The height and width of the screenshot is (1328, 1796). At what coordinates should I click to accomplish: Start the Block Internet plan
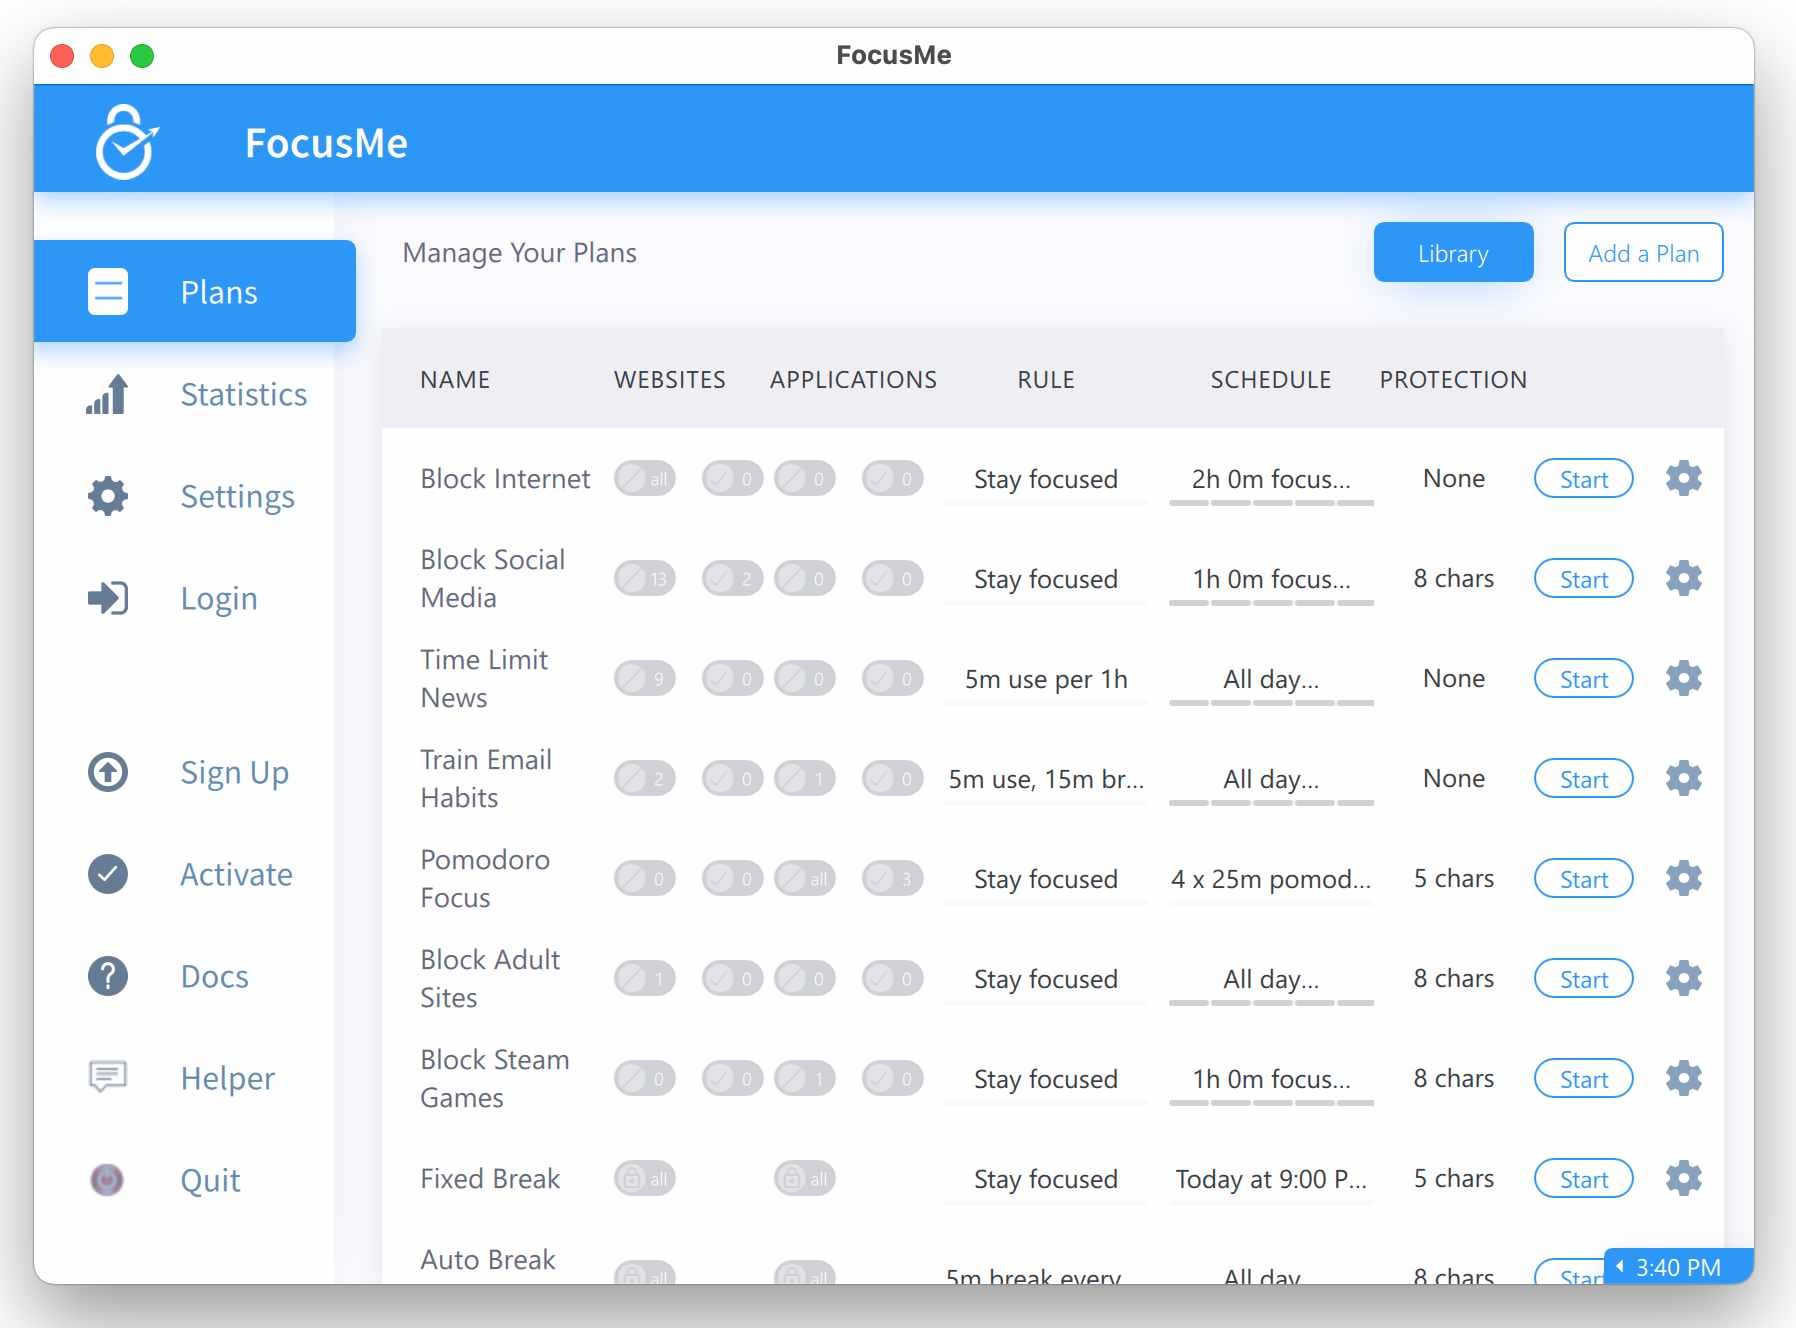pos(1584,479)
